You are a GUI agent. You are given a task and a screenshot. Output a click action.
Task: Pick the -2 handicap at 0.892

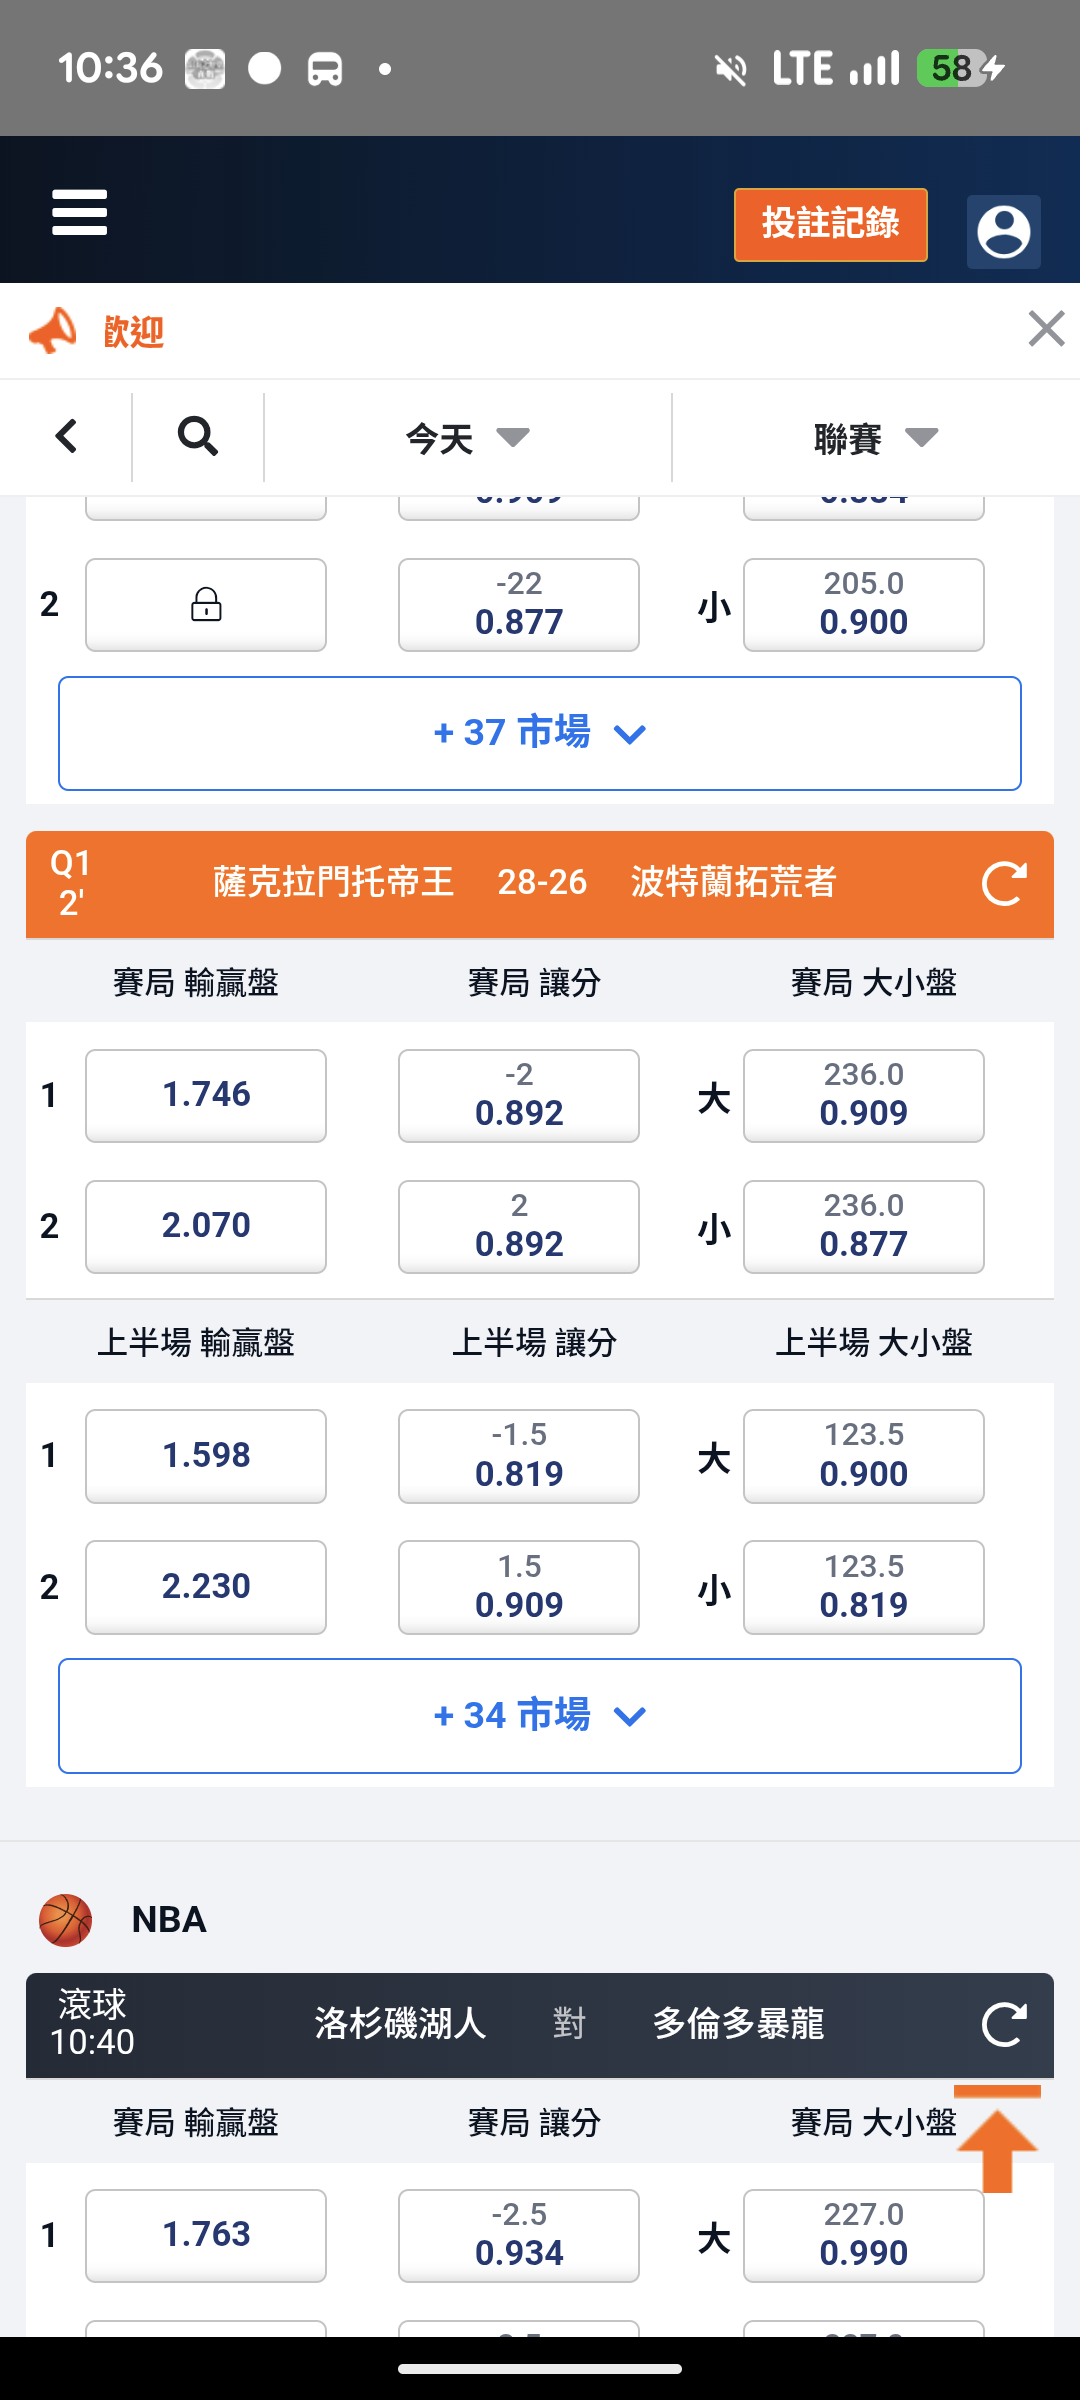[x=518, y=1095]
